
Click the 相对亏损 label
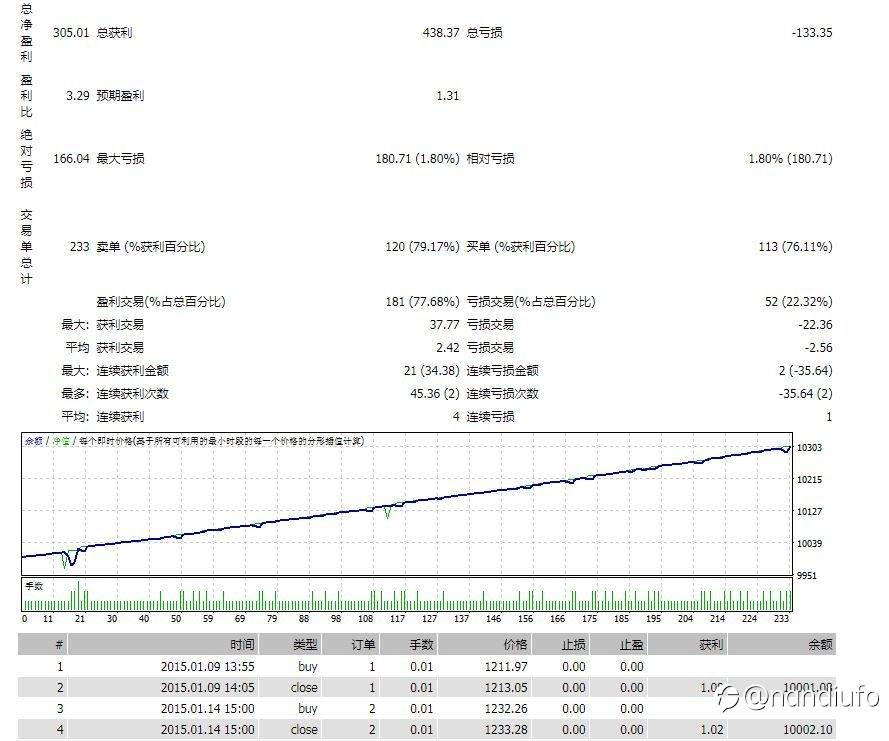(490, 159)
